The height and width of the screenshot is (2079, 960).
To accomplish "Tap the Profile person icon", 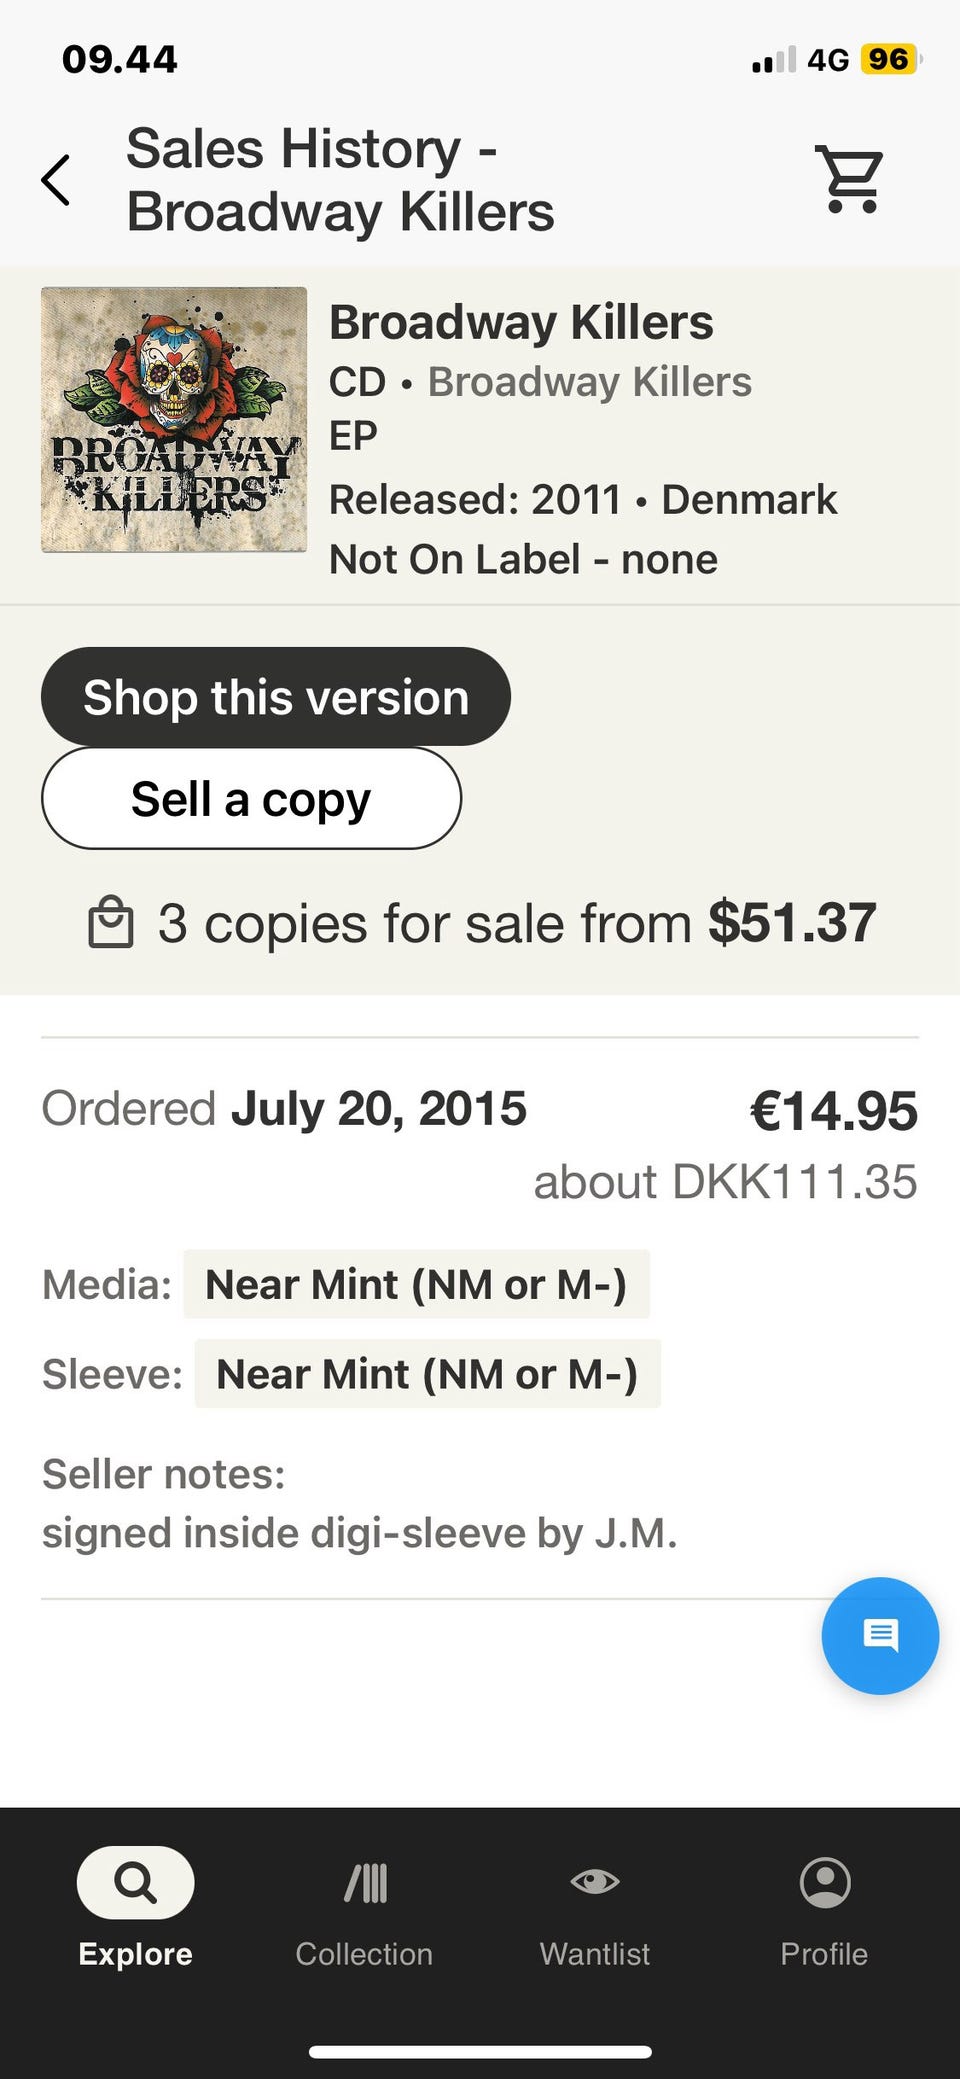I will point(825,1883).
